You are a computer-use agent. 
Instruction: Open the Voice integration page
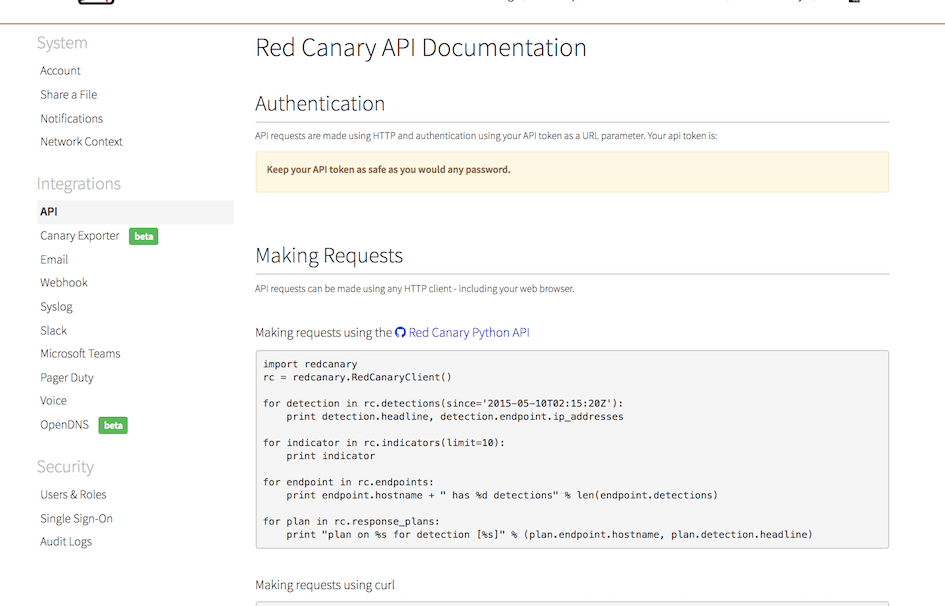pyautogui.click(x=53, y=401)
